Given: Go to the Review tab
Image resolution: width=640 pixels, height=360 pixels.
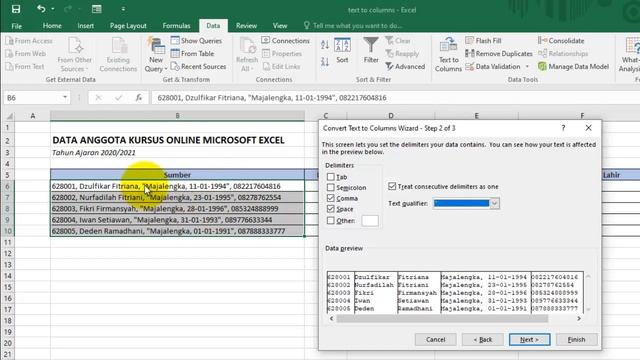Looking at the screenshot, I should 246,26.
